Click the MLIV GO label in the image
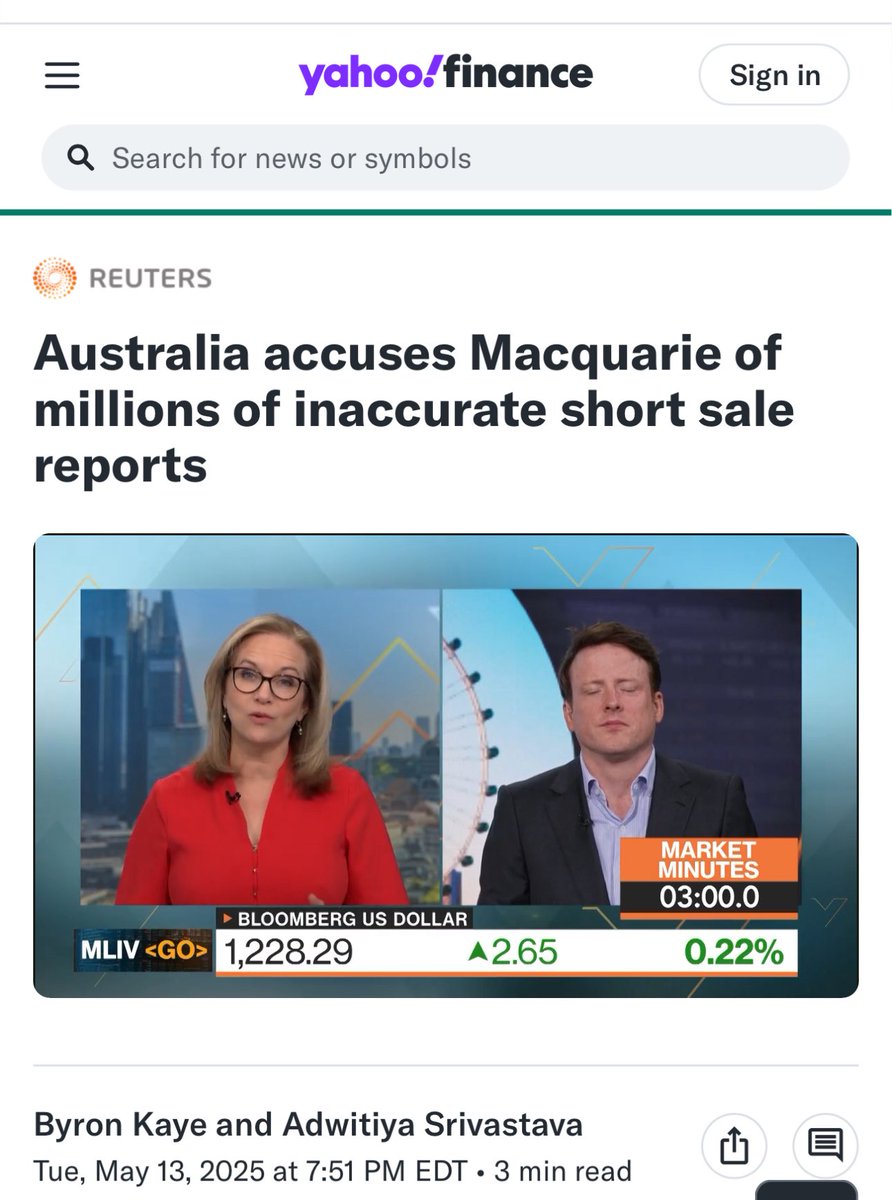The image size is (892, 1200). pyautogui.click(x=143, y=952)
